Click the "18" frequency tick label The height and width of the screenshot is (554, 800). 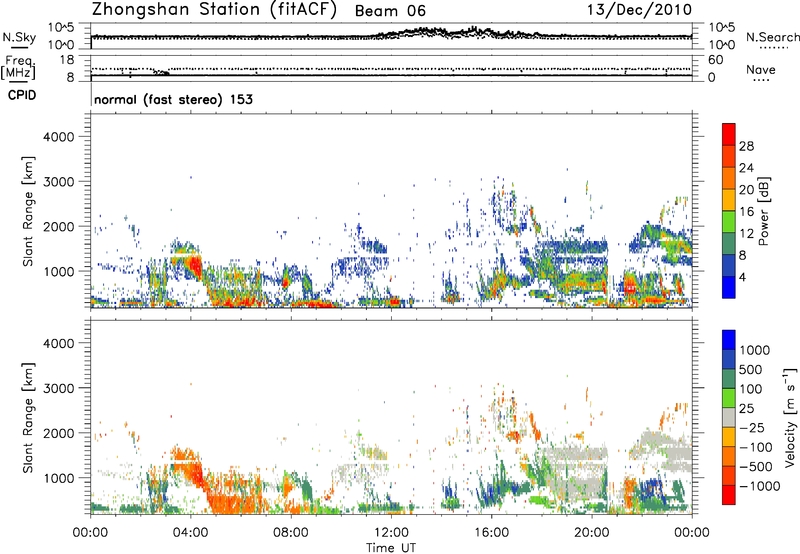tap(67, 60)
